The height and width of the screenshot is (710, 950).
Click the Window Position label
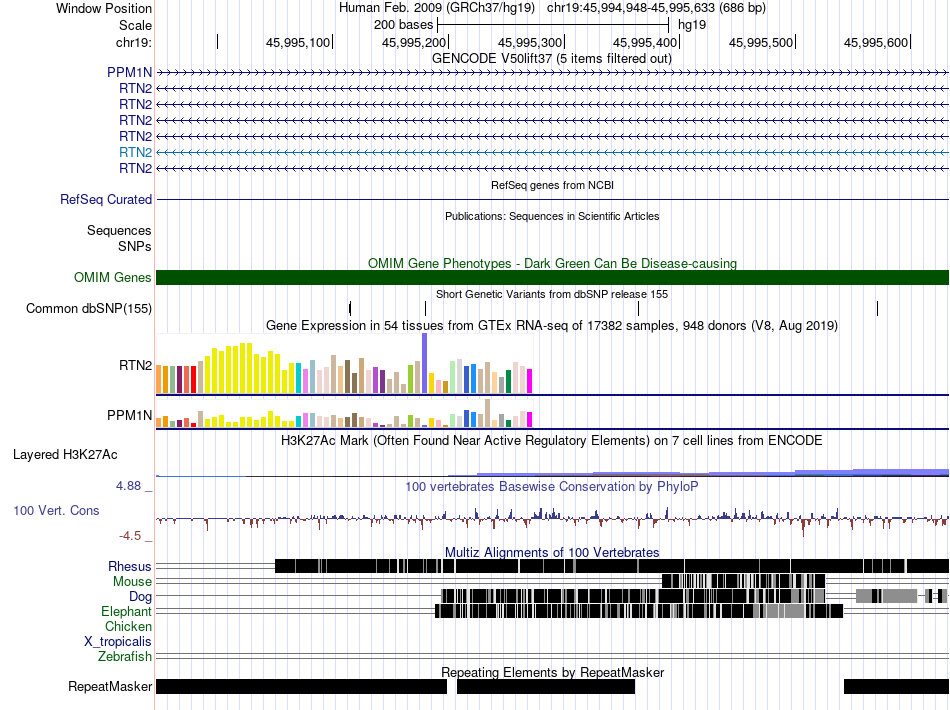pyautogui.click(x=104, y=8)
